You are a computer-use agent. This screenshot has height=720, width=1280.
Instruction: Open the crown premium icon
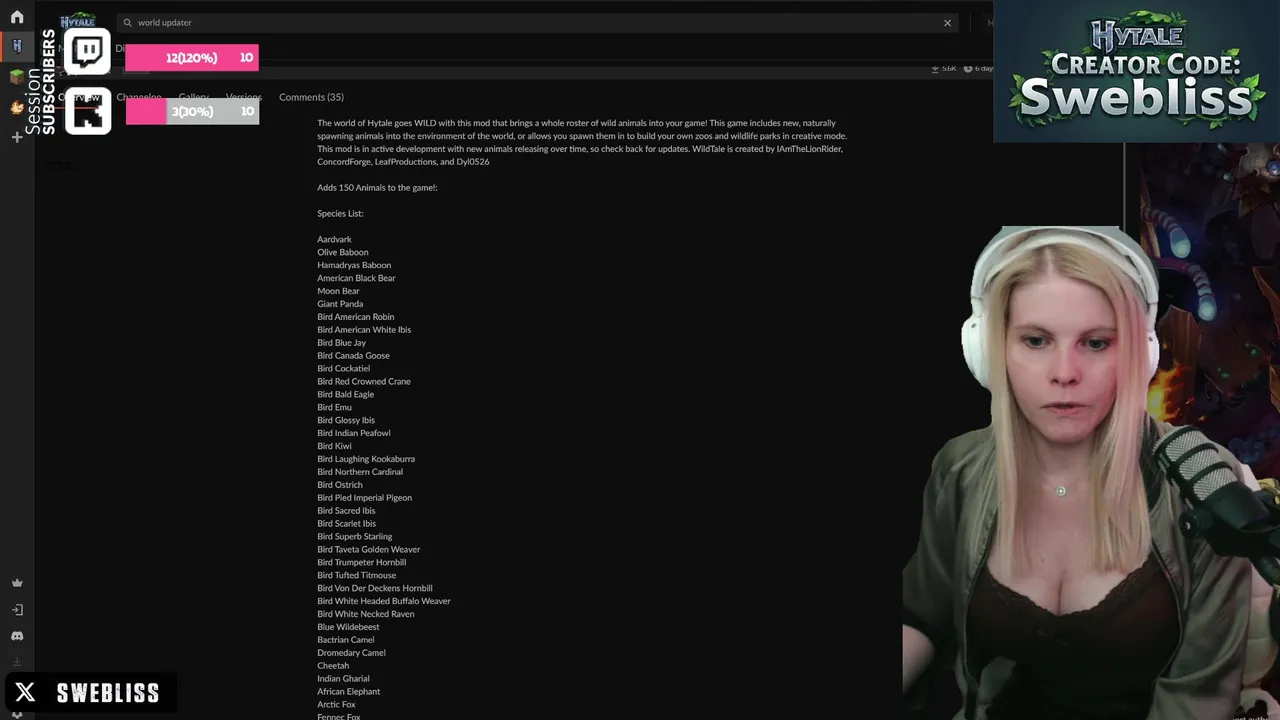click(x=17, y=583)
